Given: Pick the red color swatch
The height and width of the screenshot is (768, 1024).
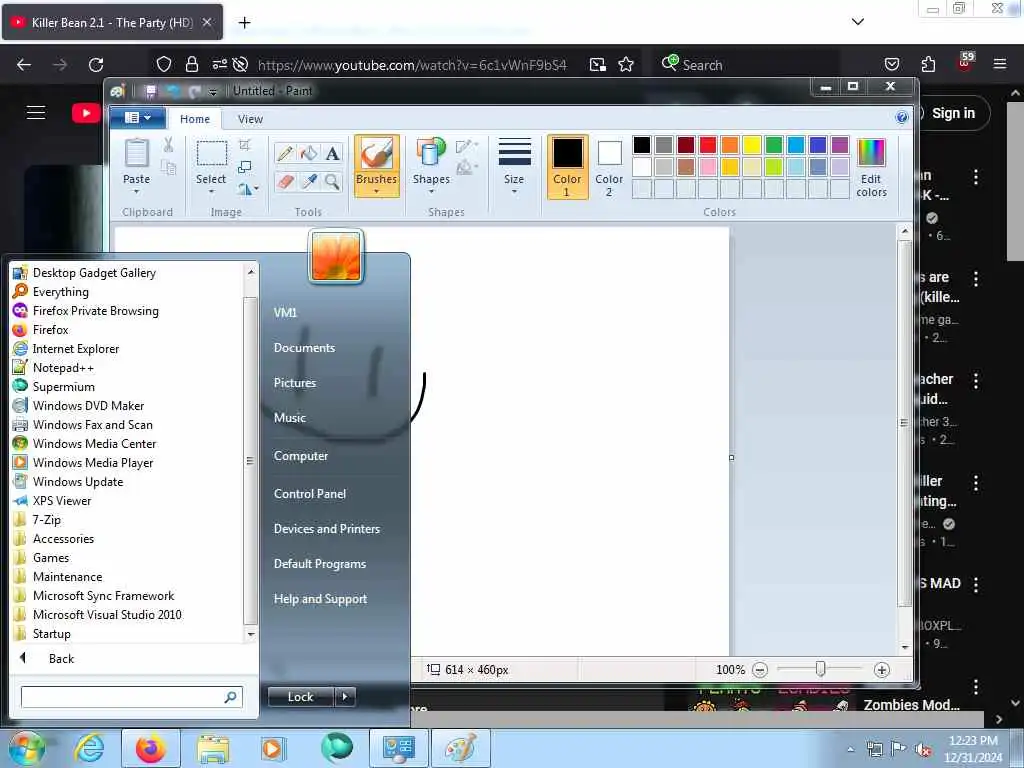Looking at the screenshot, I should [x=707, y=145].
